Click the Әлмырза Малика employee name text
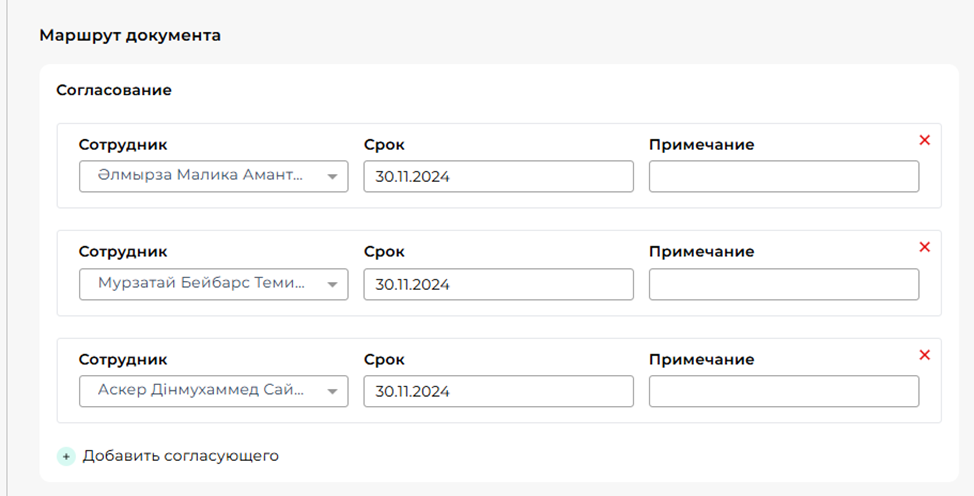974x496 pixels. click(200, 177)
